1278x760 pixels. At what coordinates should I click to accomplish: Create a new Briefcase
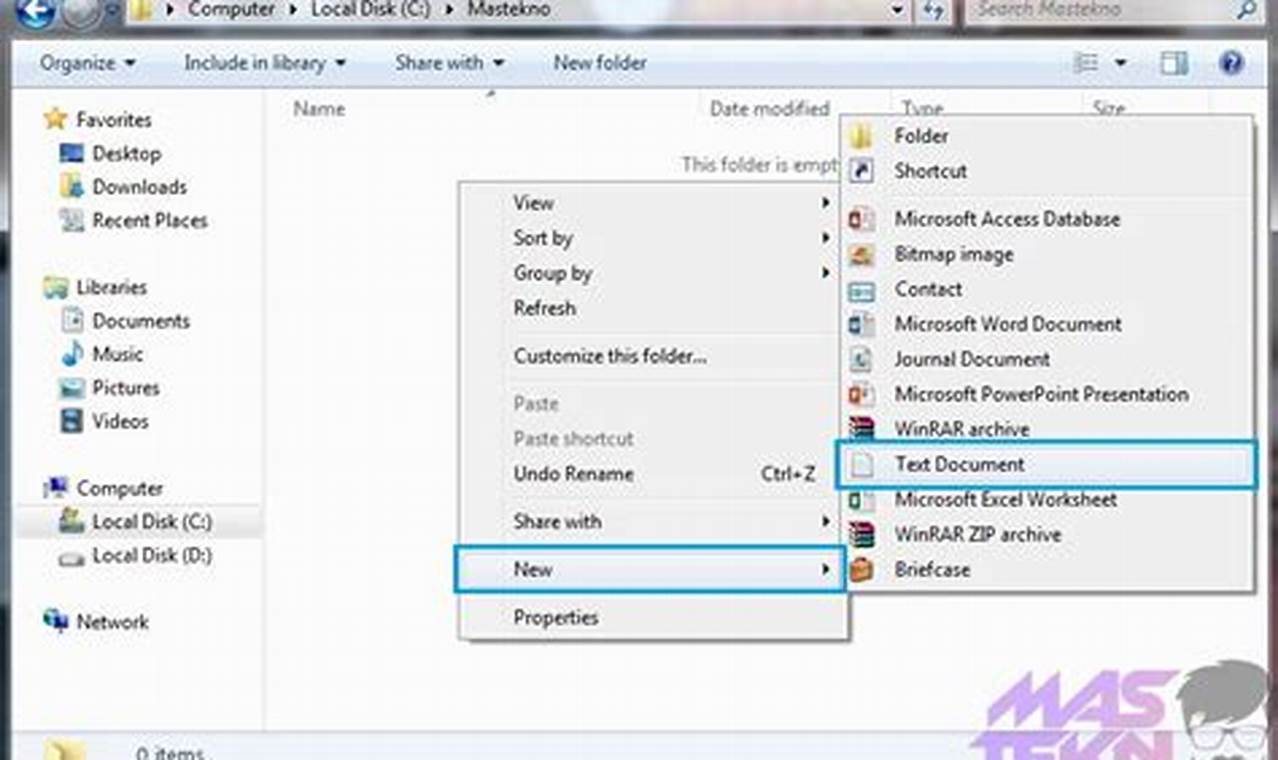coord(935,569)
